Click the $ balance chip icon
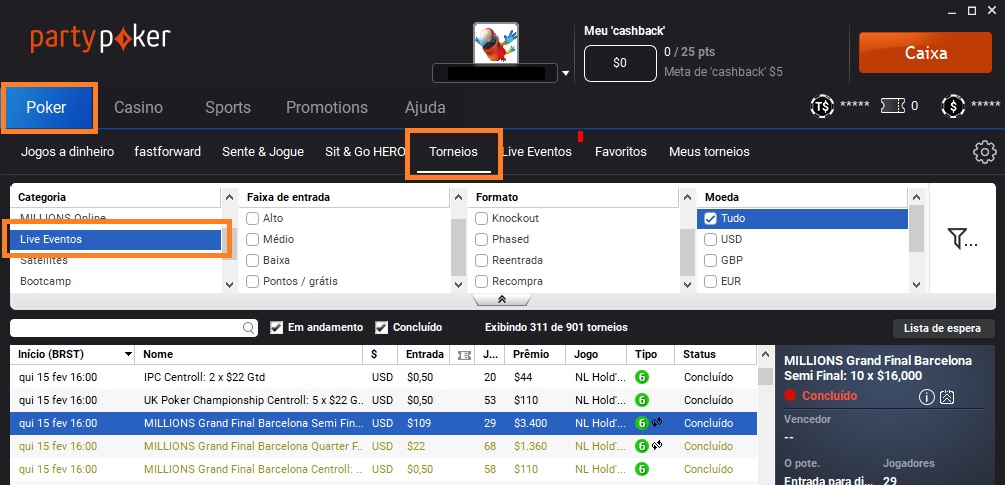Viewport: 1005px width, 485px height. (x=953, y=106)
